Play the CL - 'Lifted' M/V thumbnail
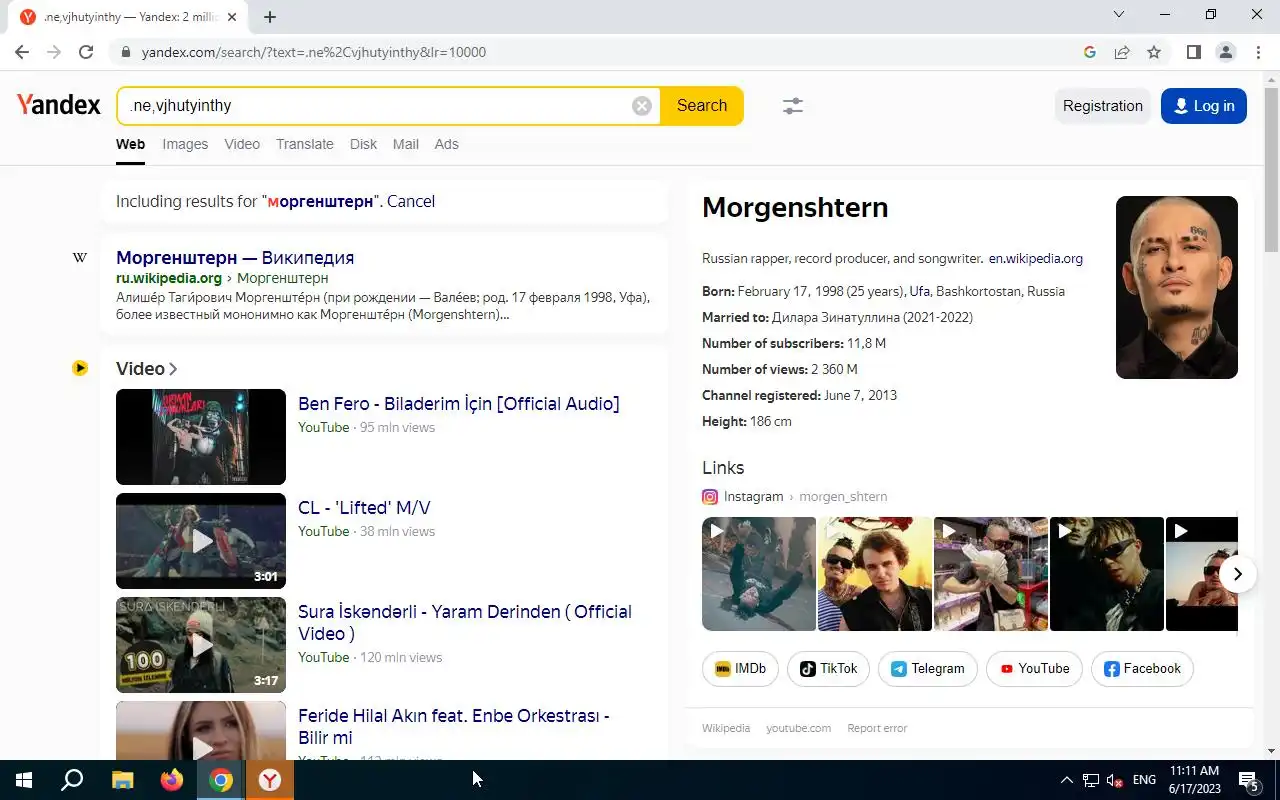The image size is (1280, 800). click(x=201, y=541)
